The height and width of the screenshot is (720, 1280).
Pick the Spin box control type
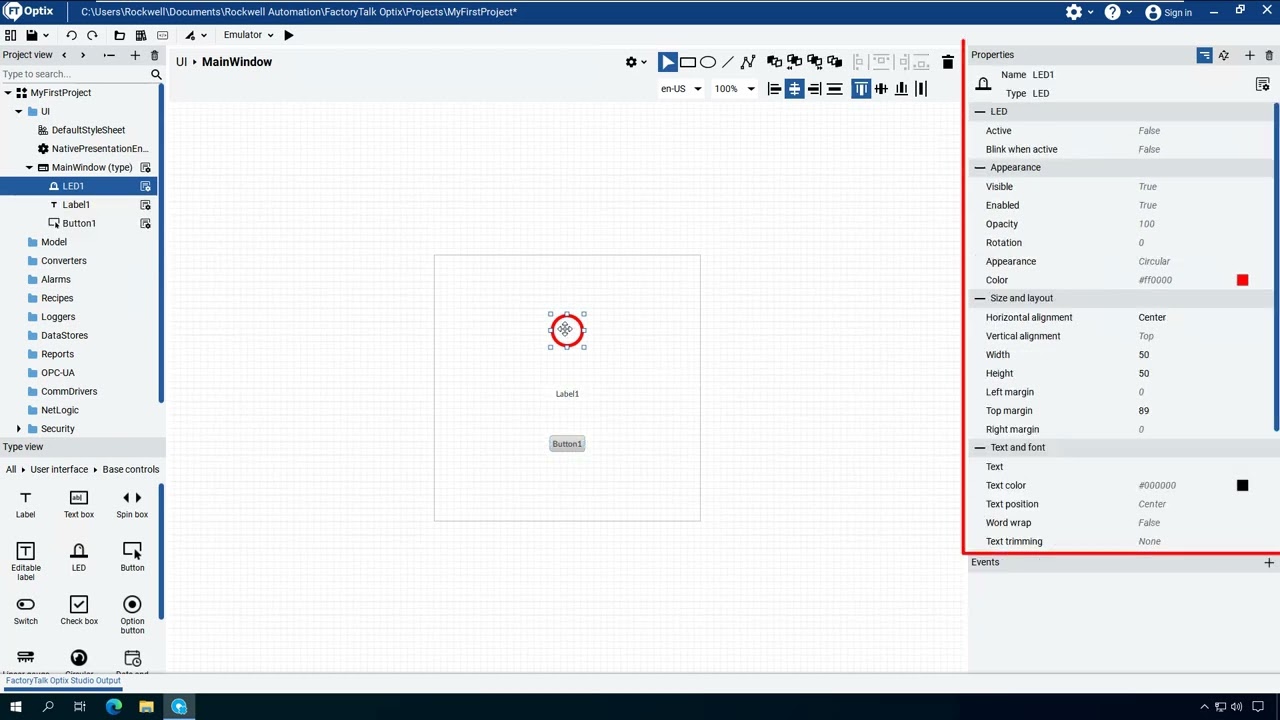132,503
